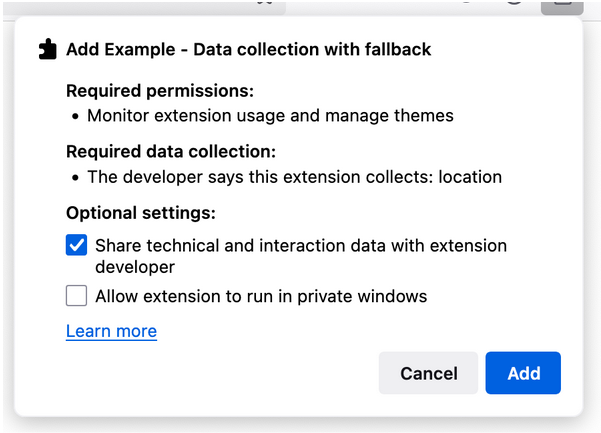Click the highlighted toolbar button above the dialog
Viewport: 601px width, 433px height.
(561, 4)
